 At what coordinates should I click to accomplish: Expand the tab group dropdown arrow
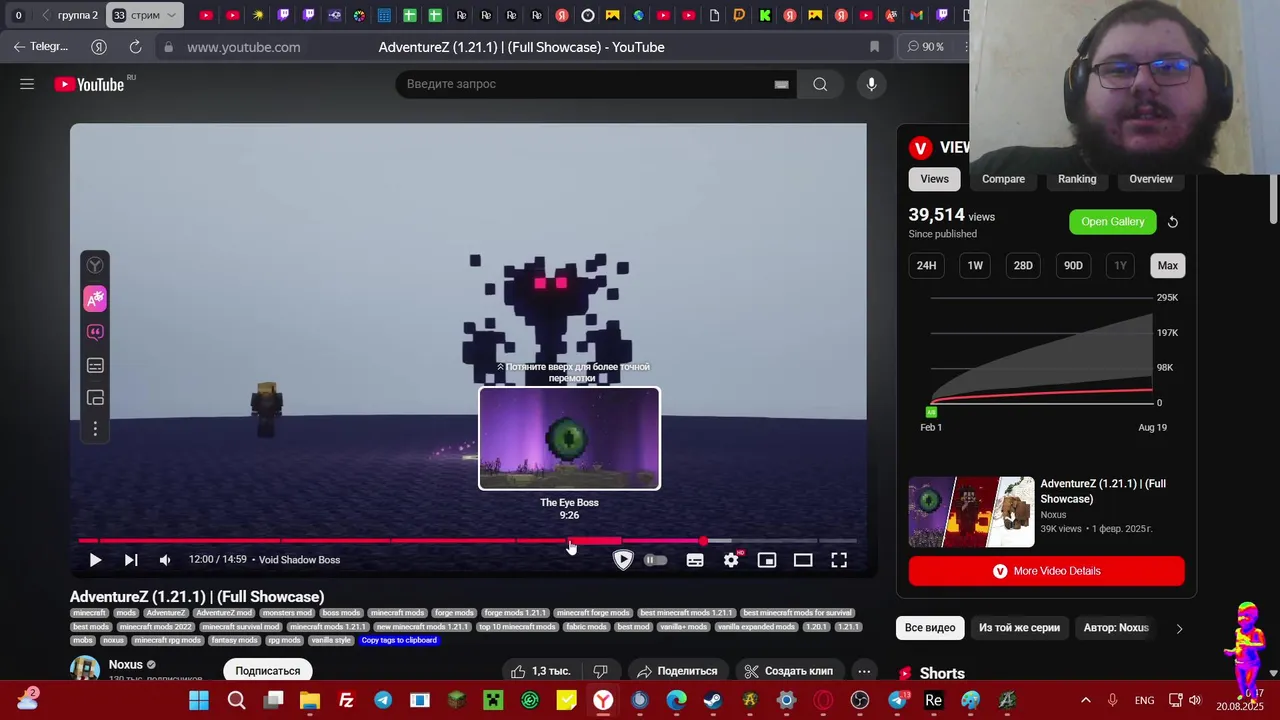pyautogui.click(x=172, y=15)
